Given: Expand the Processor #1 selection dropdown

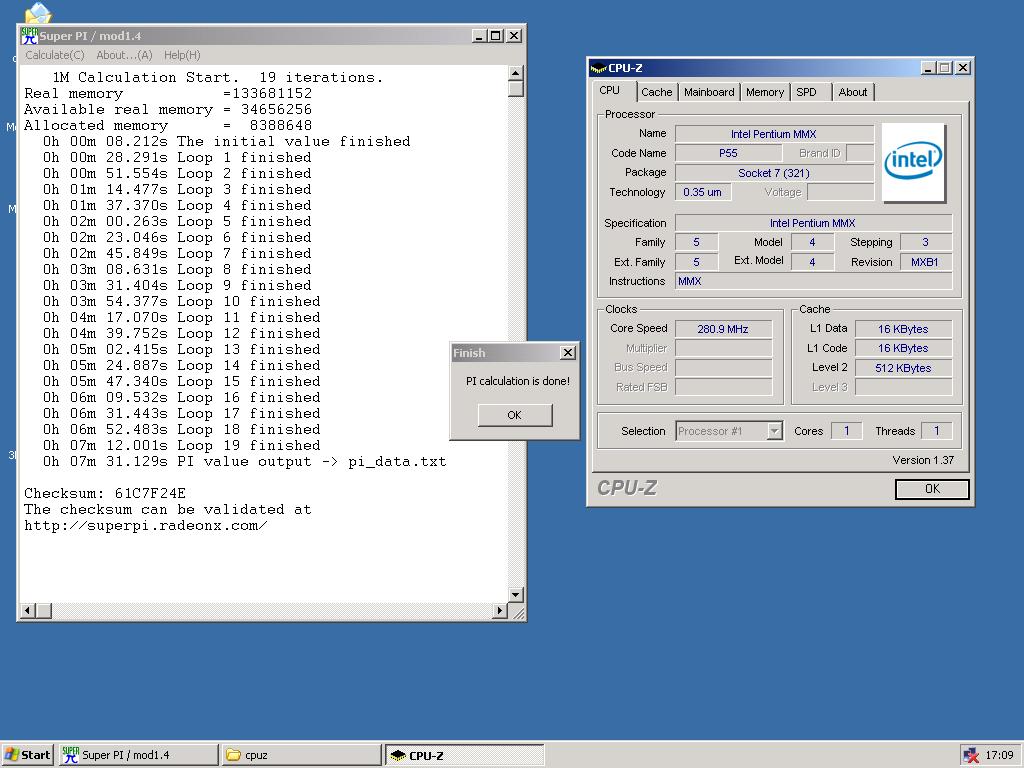Looking at the screenshot, I should pyautogui.click(x=775, y=431).
